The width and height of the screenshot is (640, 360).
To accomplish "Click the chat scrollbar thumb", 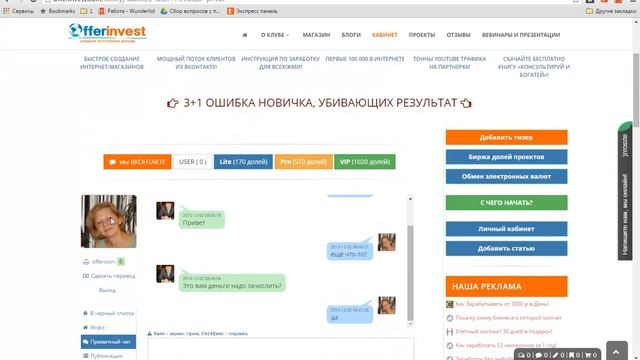I will 410,273.
